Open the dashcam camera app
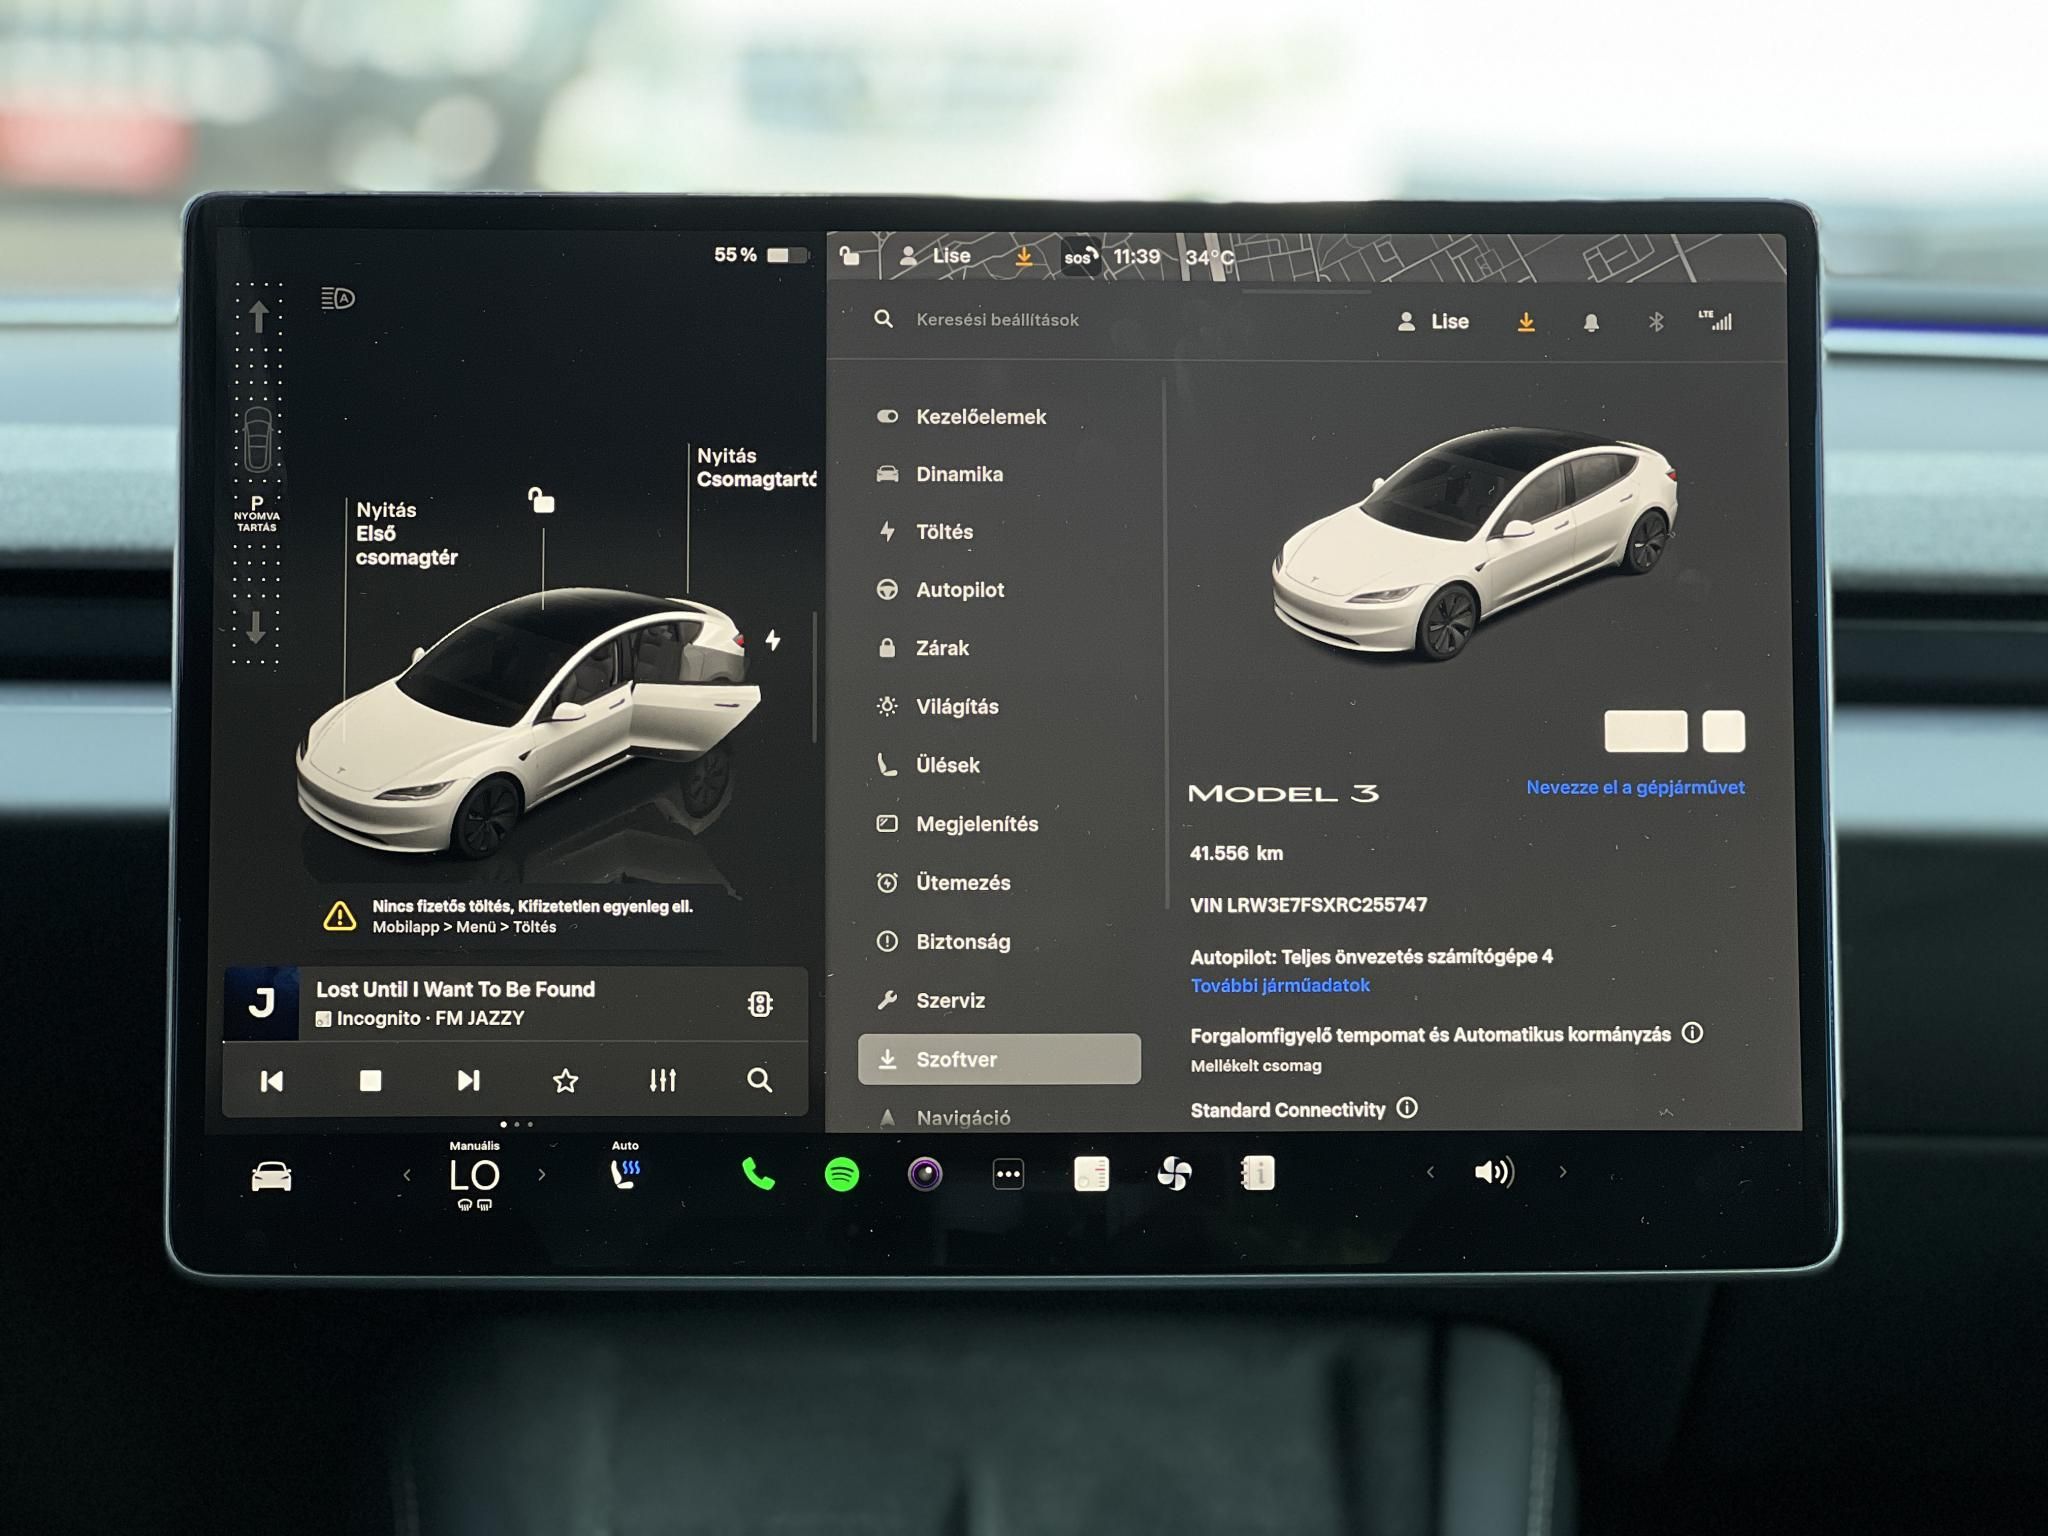 click(925, 1173)
